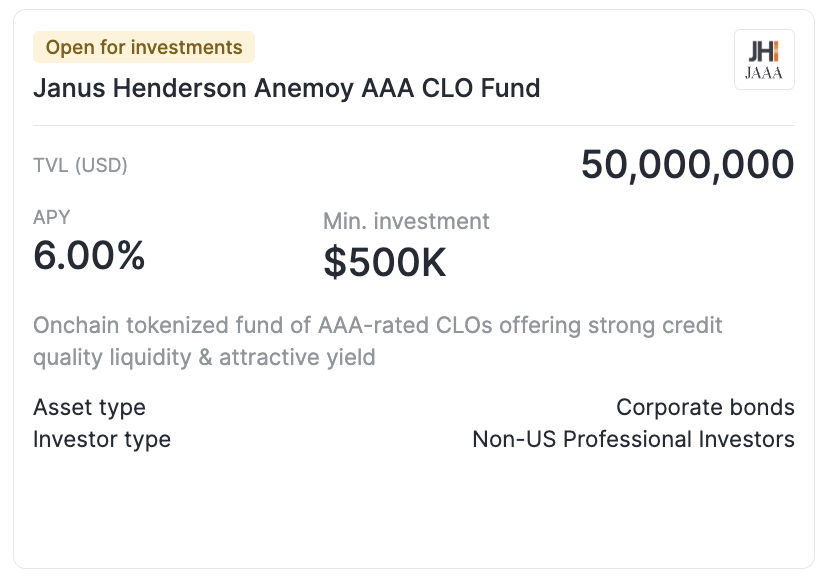Screen dimensions: 826x582
Task: Select the $500K minimum investment value
Action: [384, 262]
